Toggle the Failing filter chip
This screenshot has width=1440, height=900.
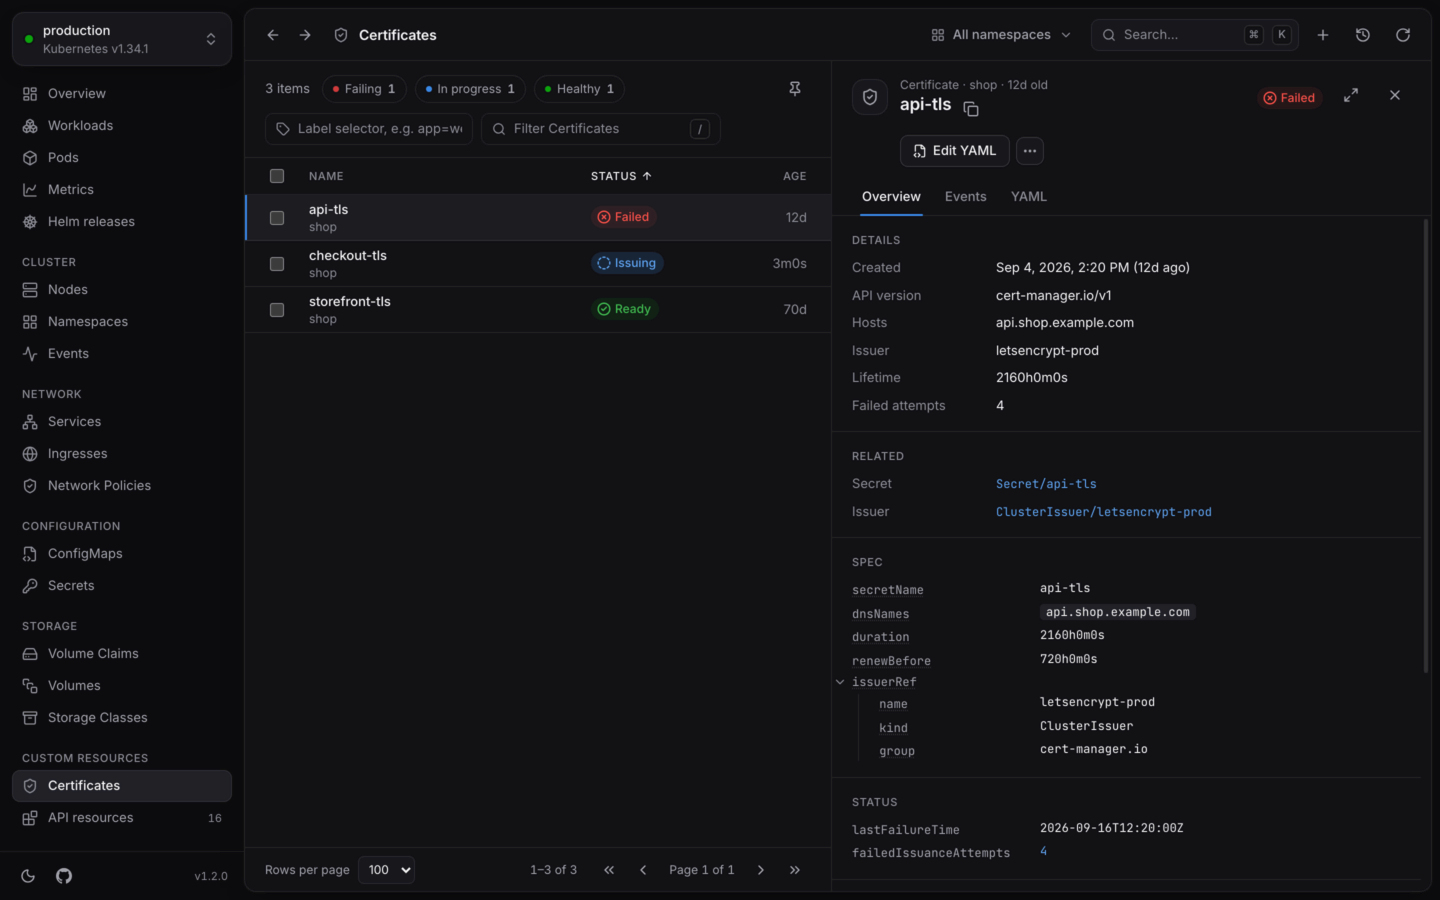click(364, 89)
